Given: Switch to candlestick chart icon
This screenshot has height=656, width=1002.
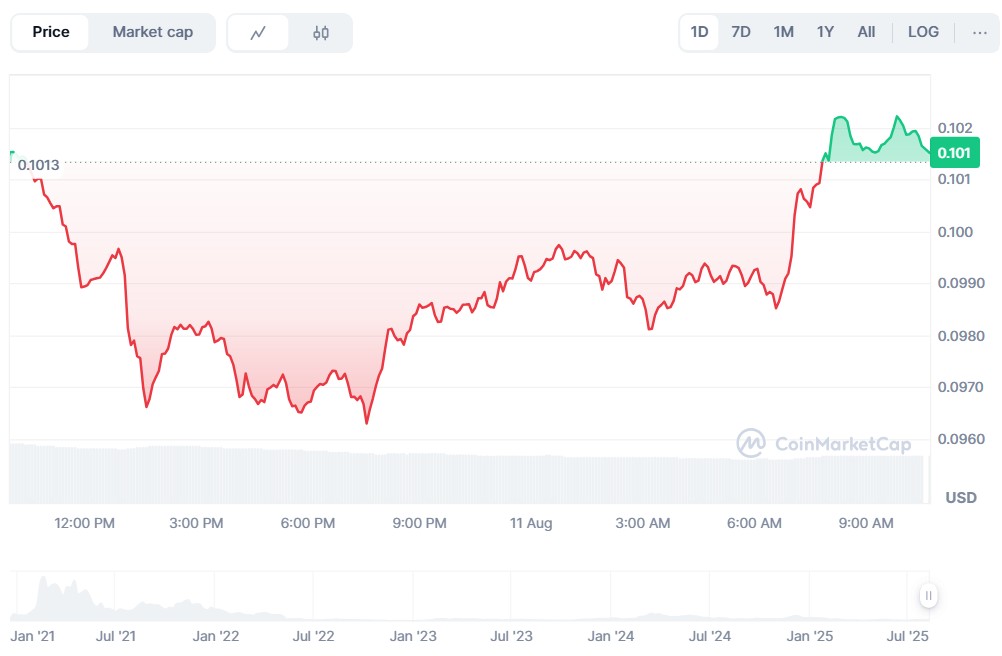Looking at the screenshot, I should click(320, 32).
